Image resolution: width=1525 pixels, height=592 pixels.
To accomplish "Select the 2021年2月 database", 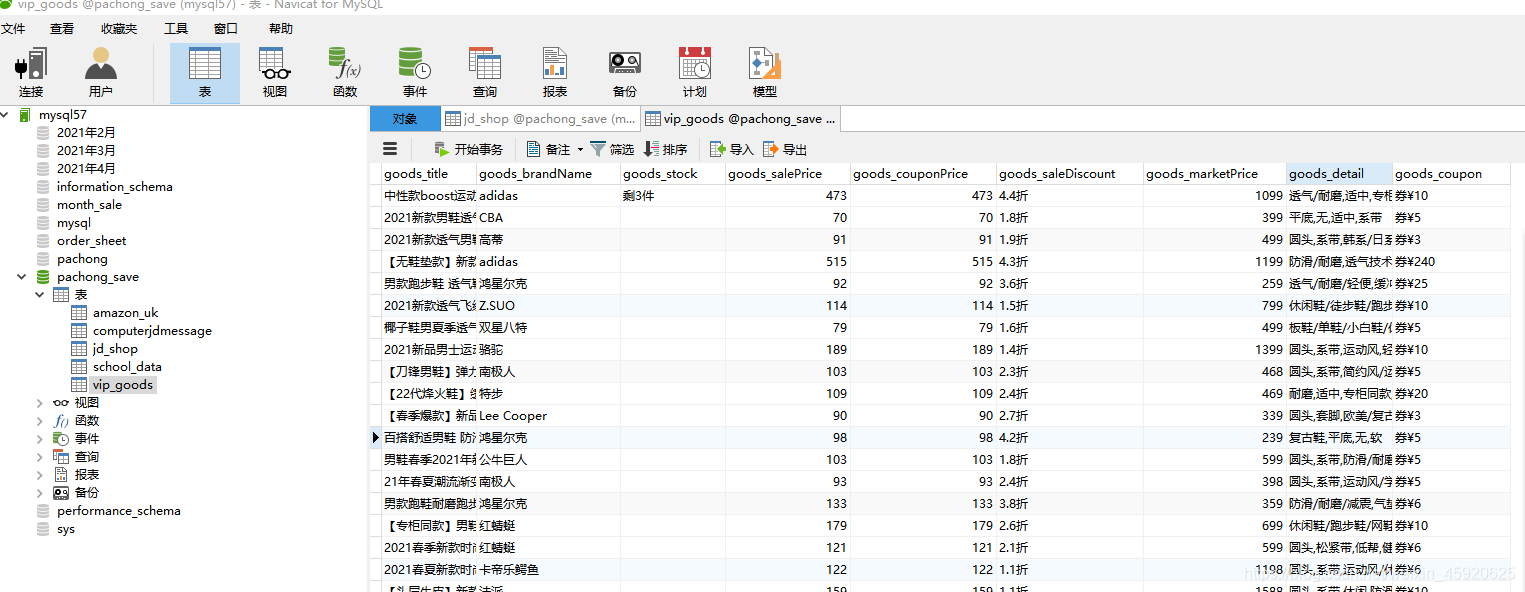I will (86, 133).
